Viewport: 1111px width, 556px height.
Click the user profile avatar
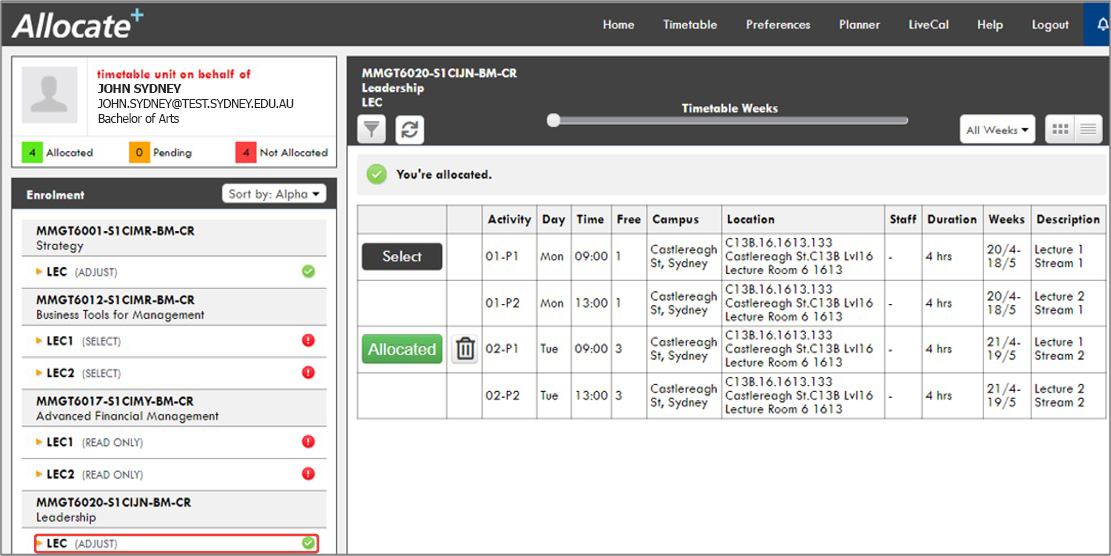pyautogui.click(x=50, y=95)
